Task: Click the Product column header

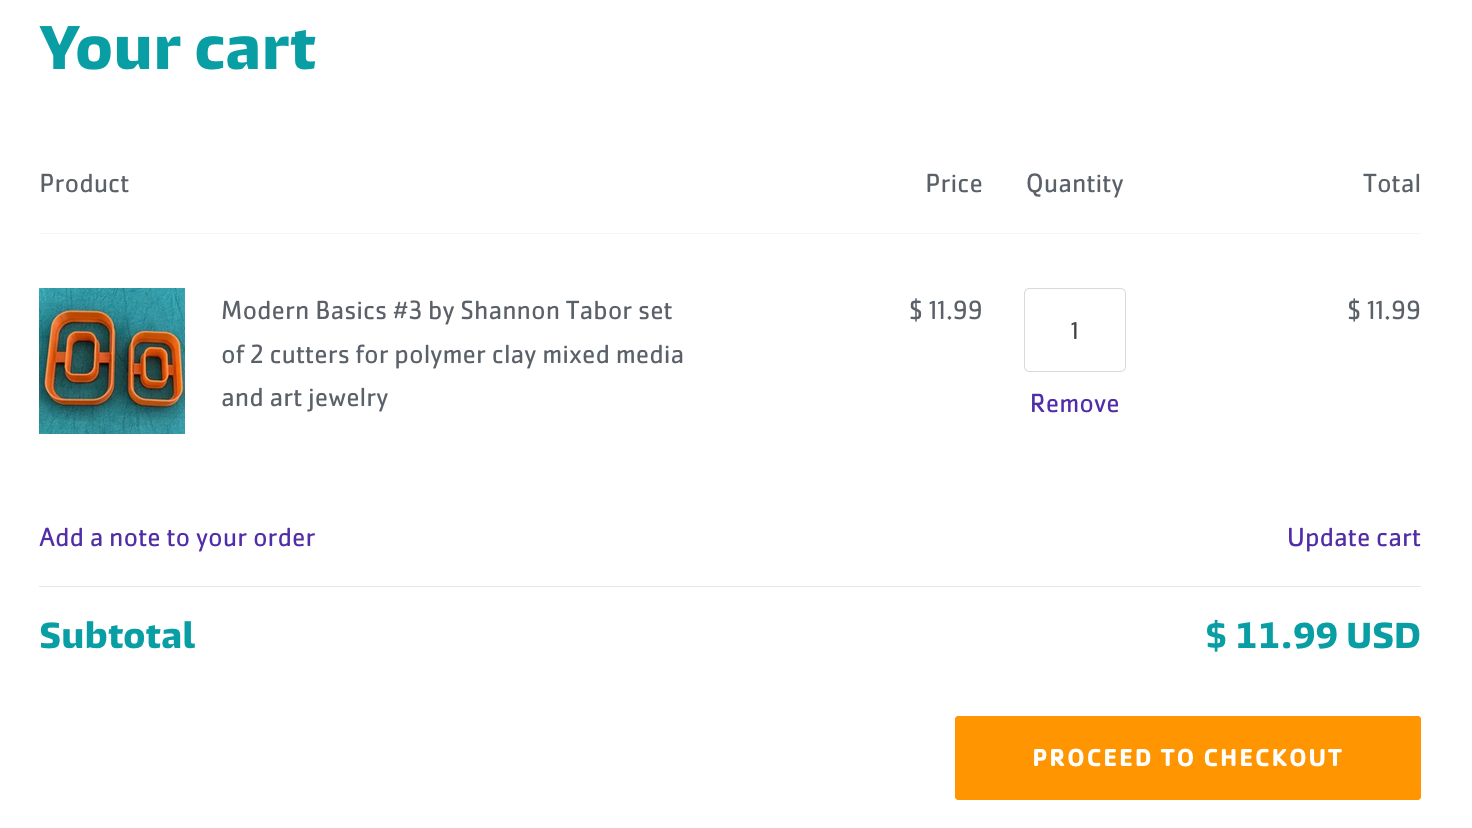Action: [x=84, y=184]
